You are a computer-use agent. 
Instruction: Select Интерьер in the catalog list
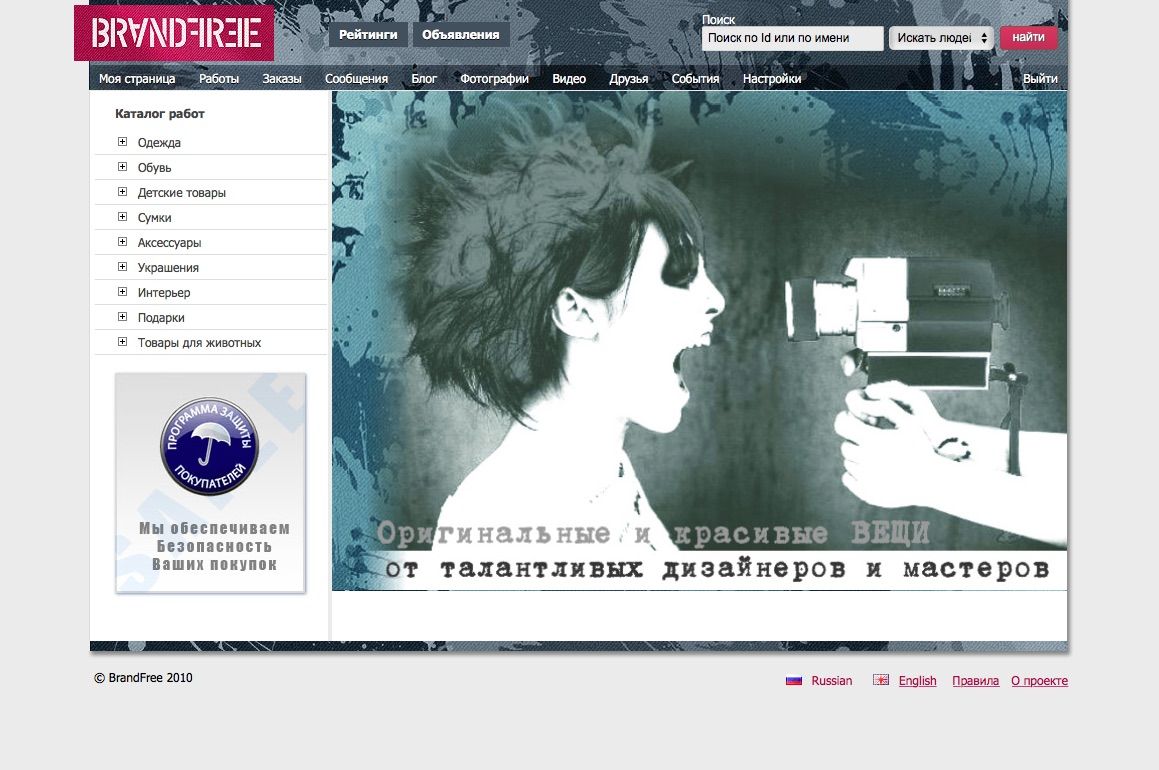click(164, 293)
